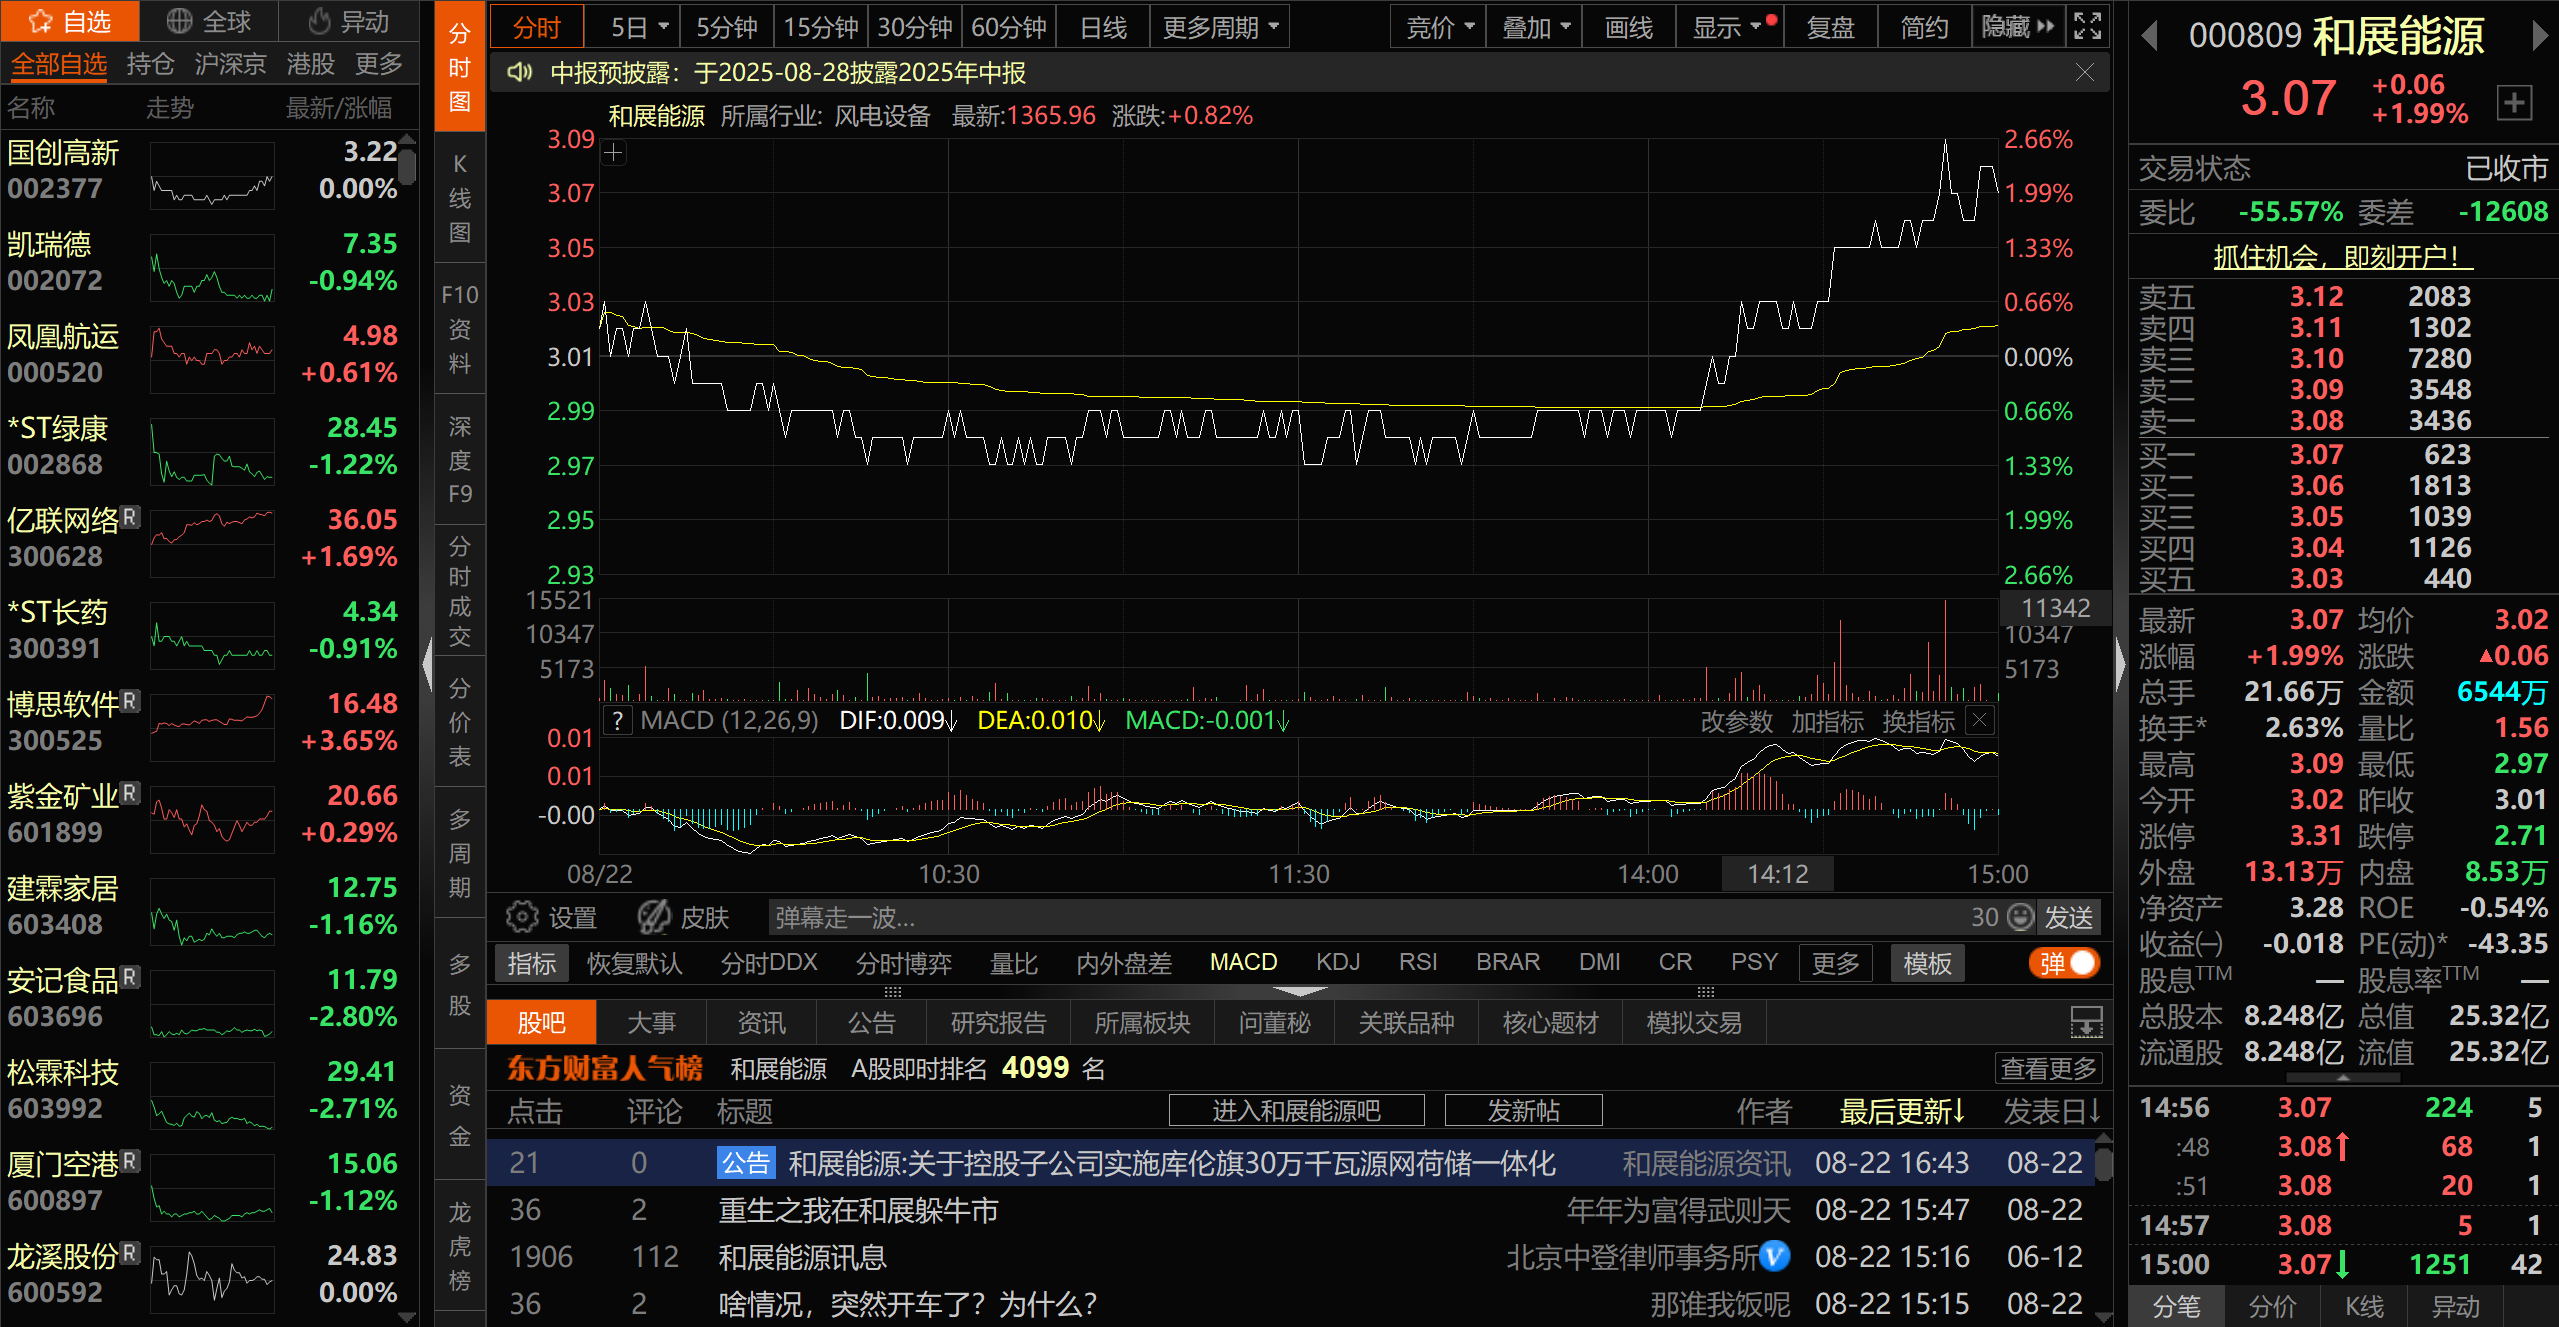2559x1327 pixels.
Task: Select KDJ indicator tab
Action: click(x=1337, y=961)
